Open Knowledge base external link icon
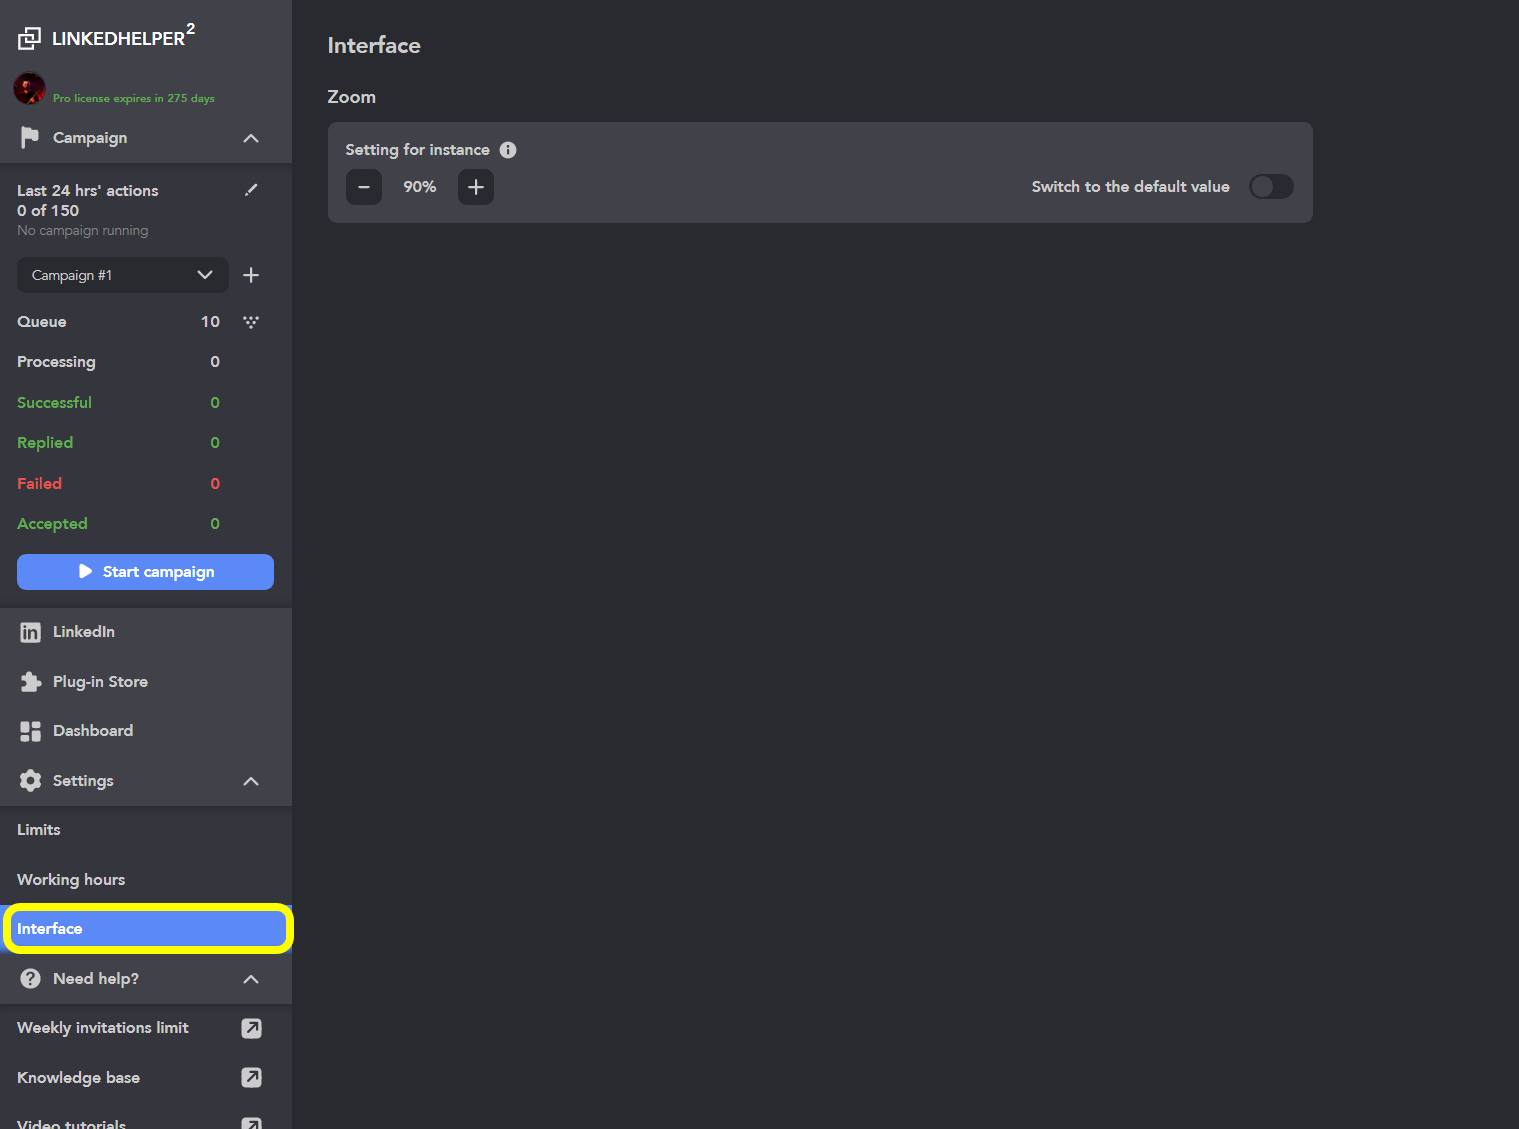The image size is (1519, 1129). pyautogui.click(x=252, y=1077)
